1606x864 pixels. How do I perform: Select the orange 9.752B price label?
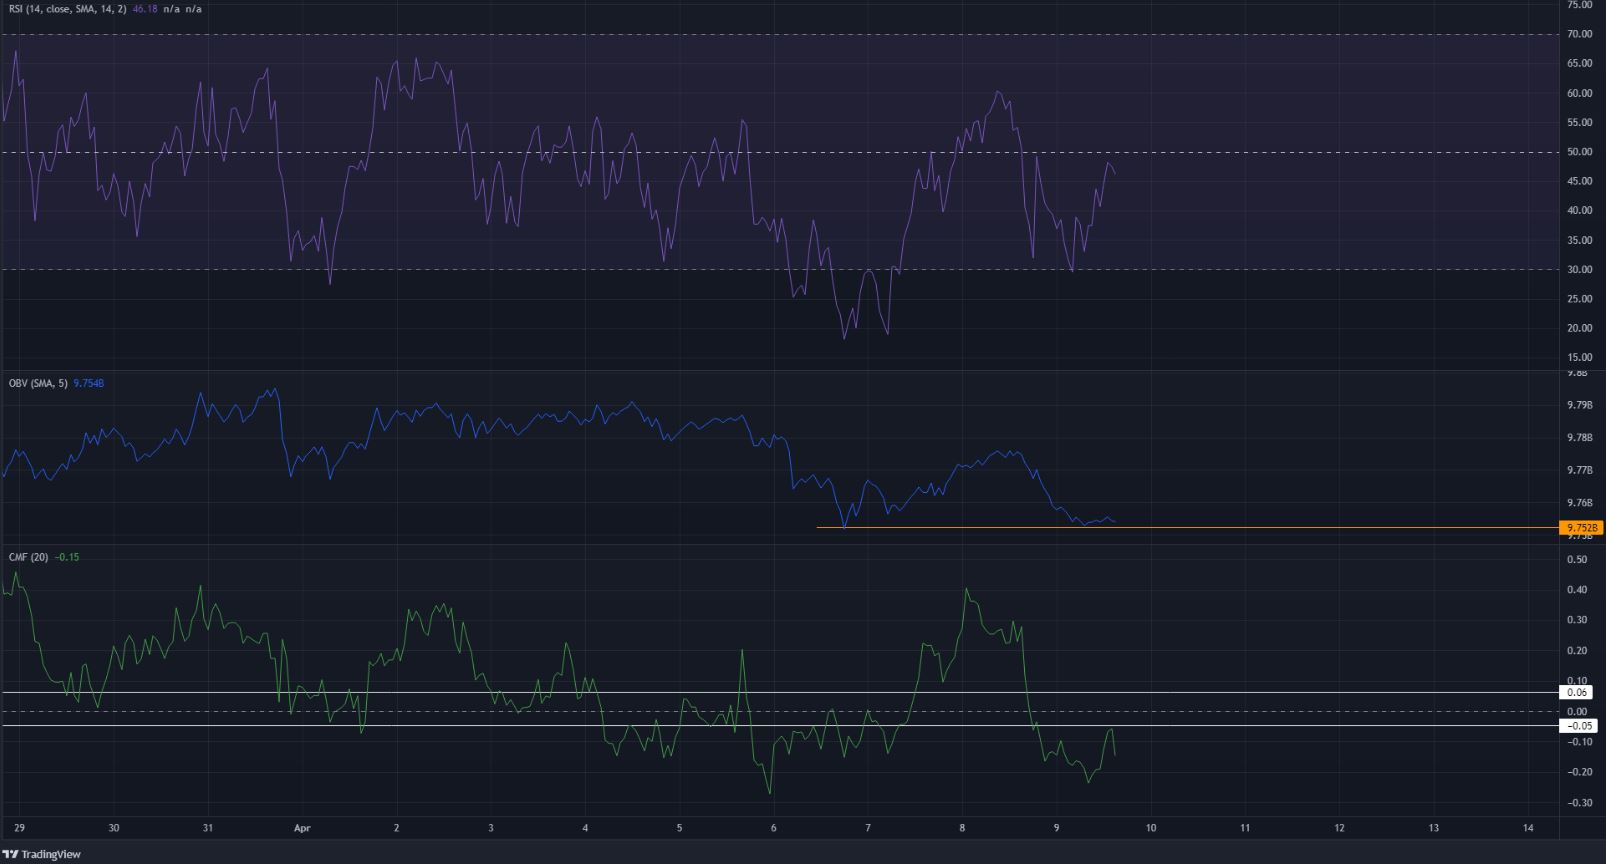click(x=1580, y=528)
